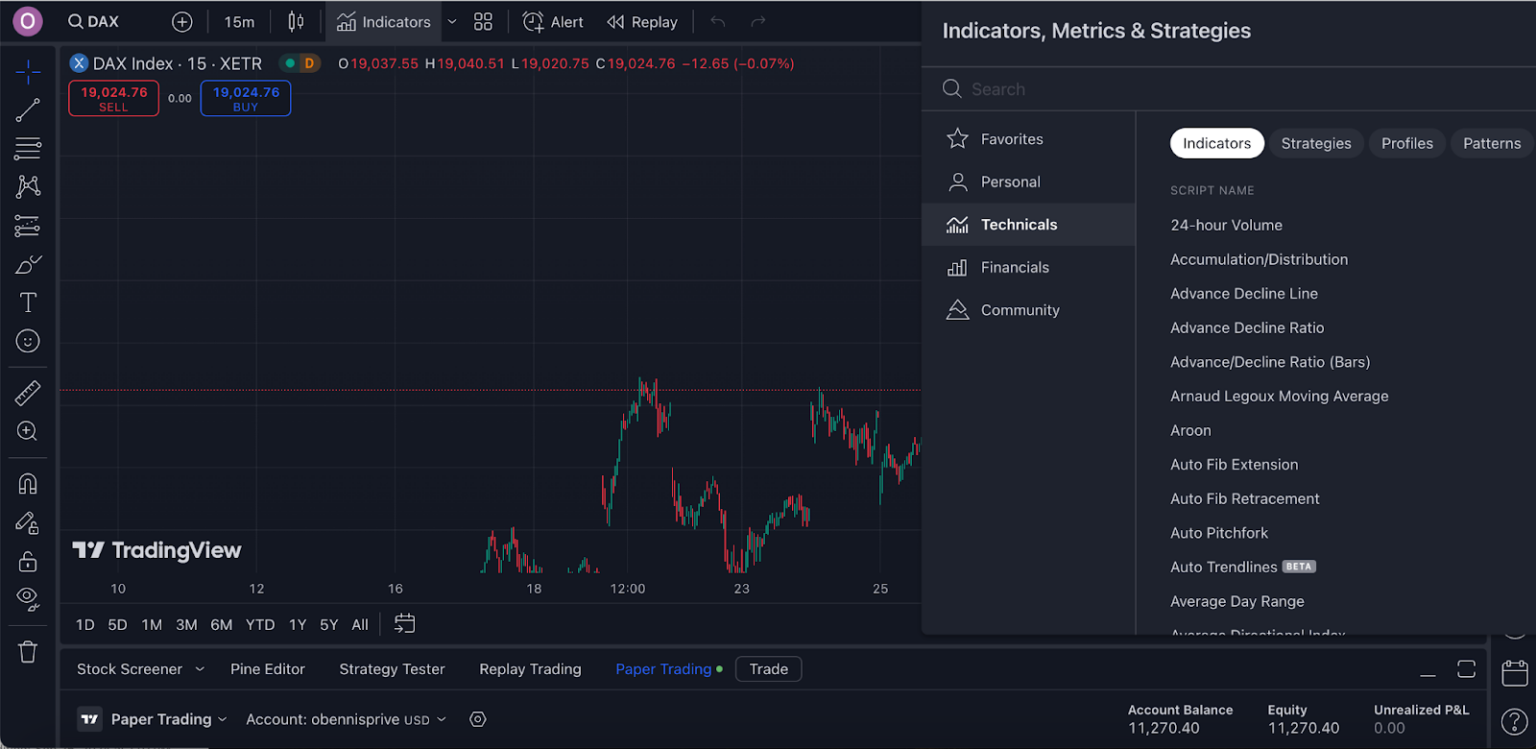Activate the magnet snap mode
Viewport: 1536px width, 749px height.
[x=28, y=484]
